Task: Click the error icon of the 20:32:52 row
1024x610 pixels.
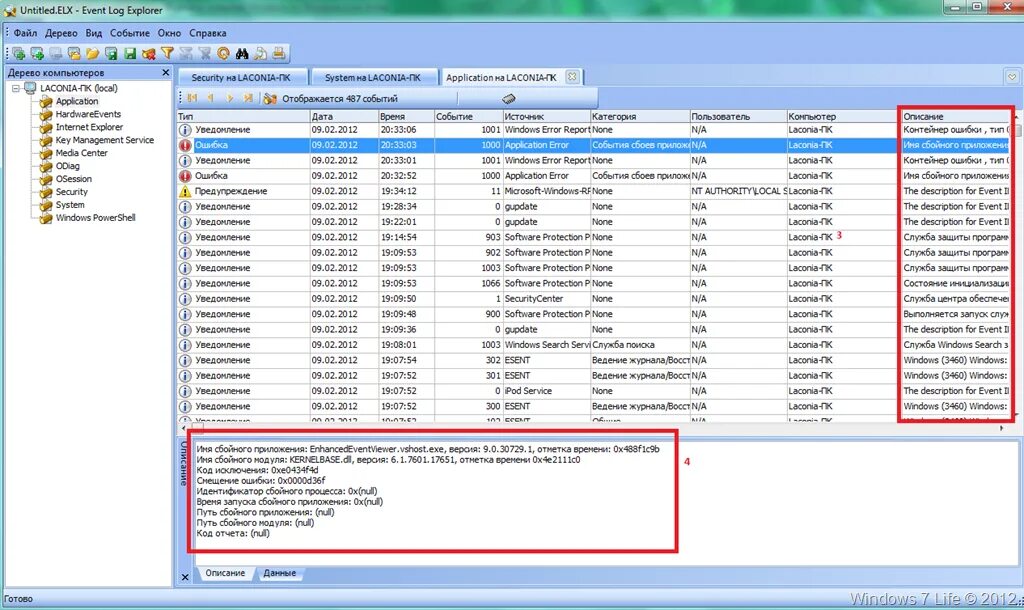Action: (185, 176)
